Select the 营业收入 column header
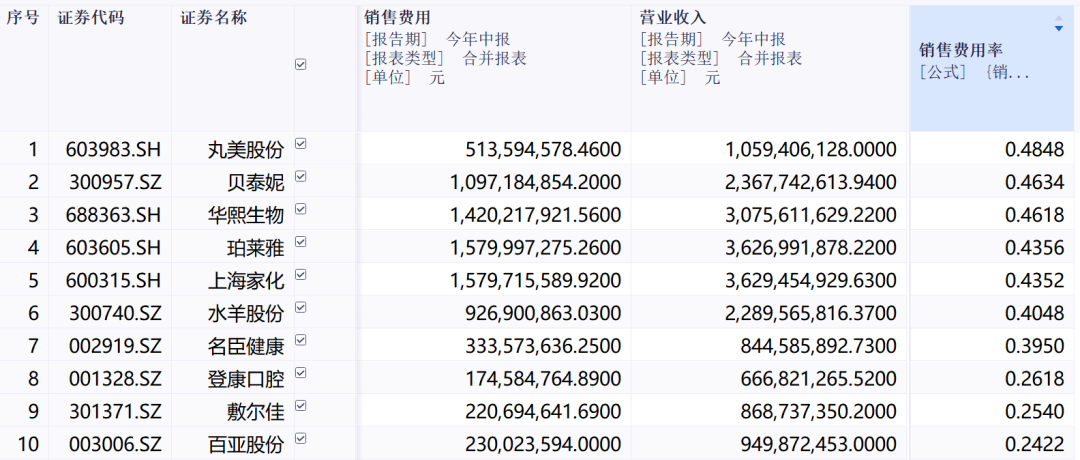The height and width of the screenshot is (460, 1080). (769, 69)
